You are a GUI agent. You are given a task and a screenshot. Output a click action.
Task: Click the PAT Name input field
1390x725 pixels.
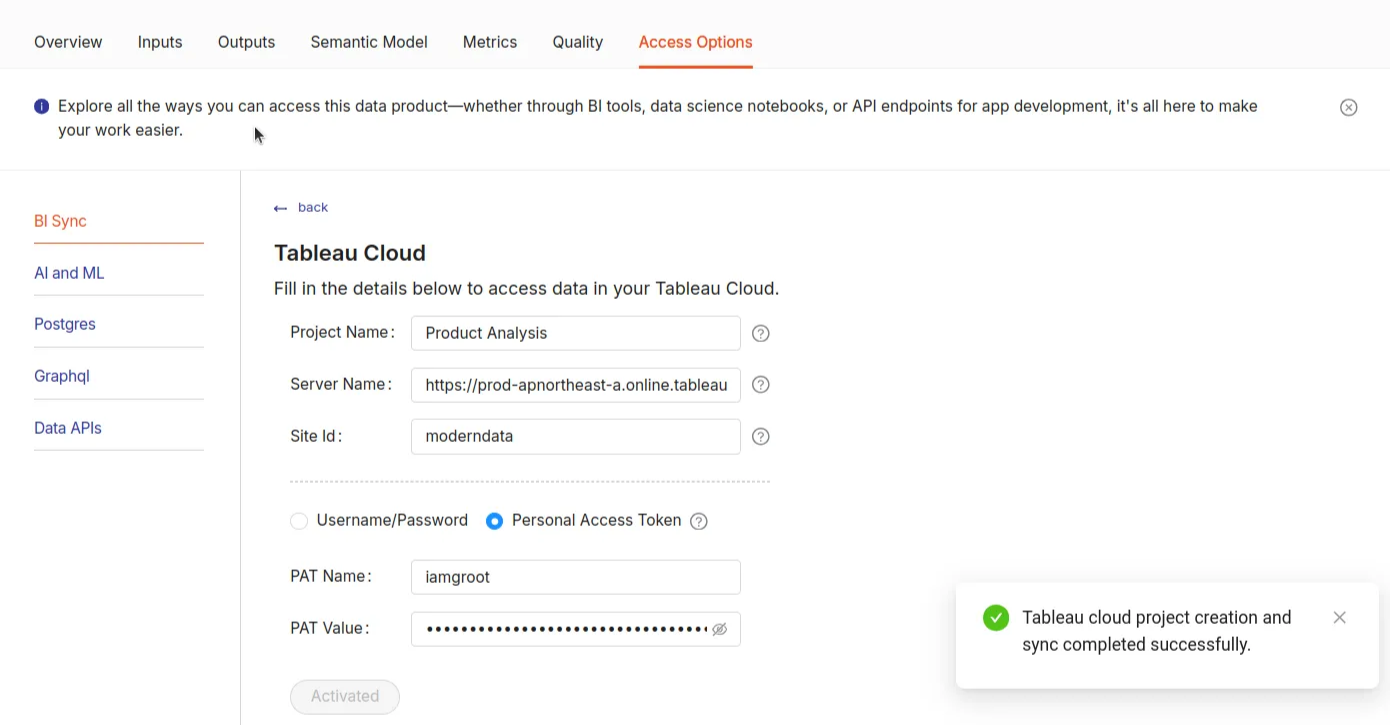click(x=576, y=577)
